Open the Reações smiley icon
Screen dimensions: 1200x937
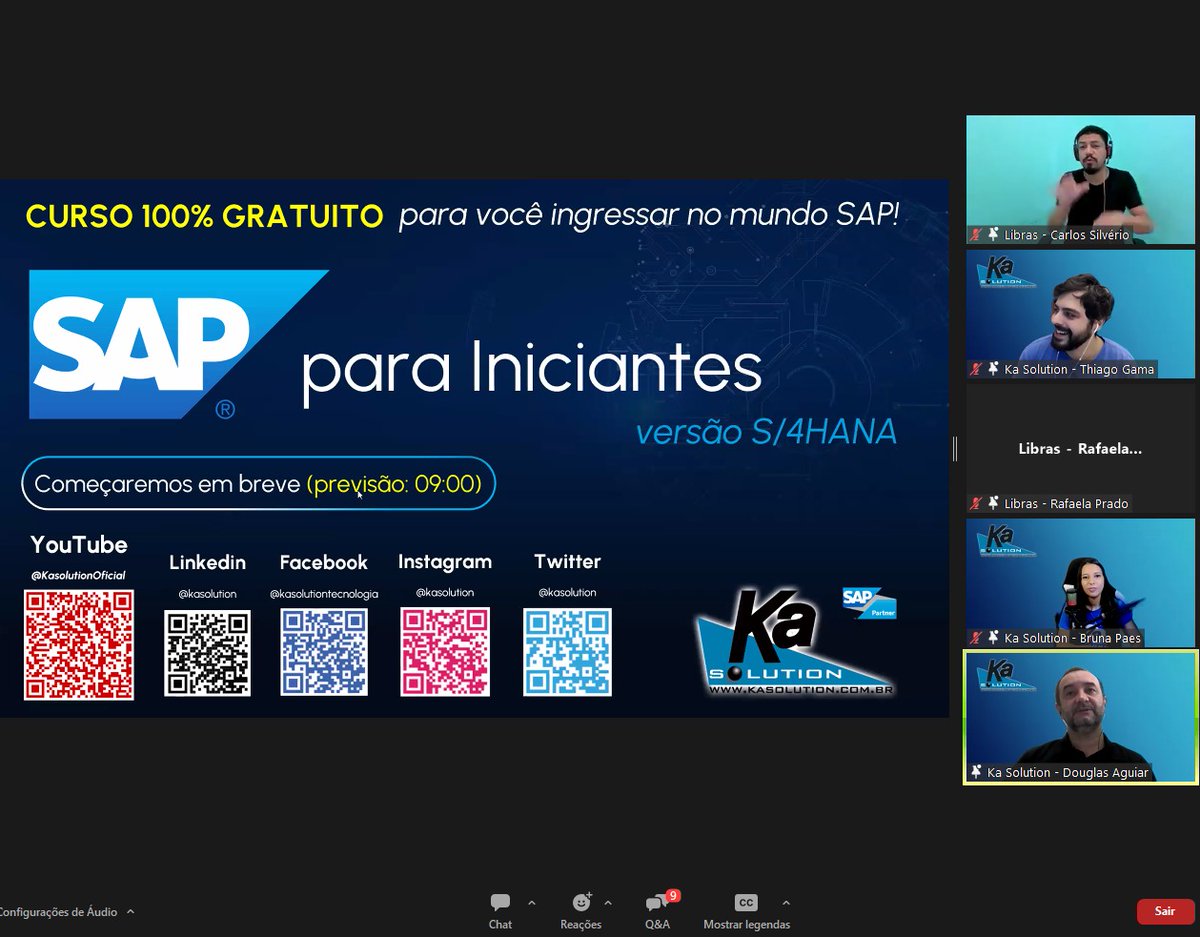(581, 902)
